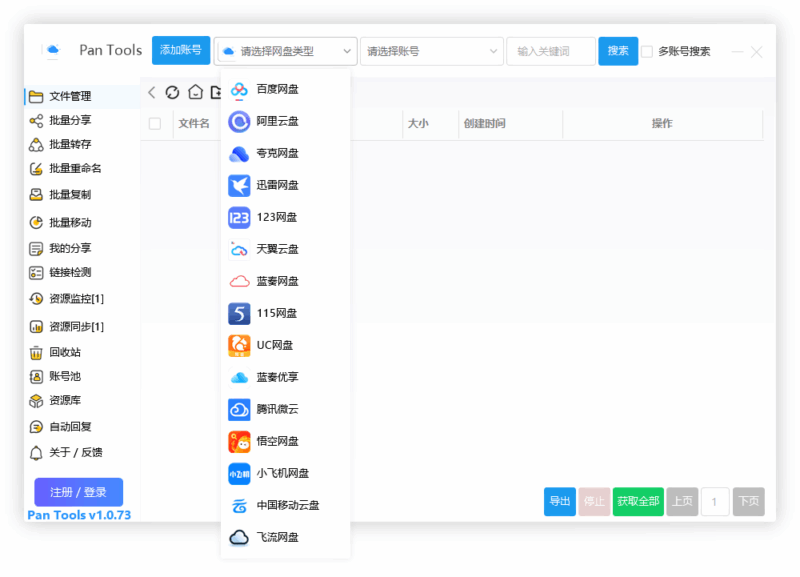This screenshot has height=577, width=800.
Task: Go to home folder icon
Action: (195, 92)
